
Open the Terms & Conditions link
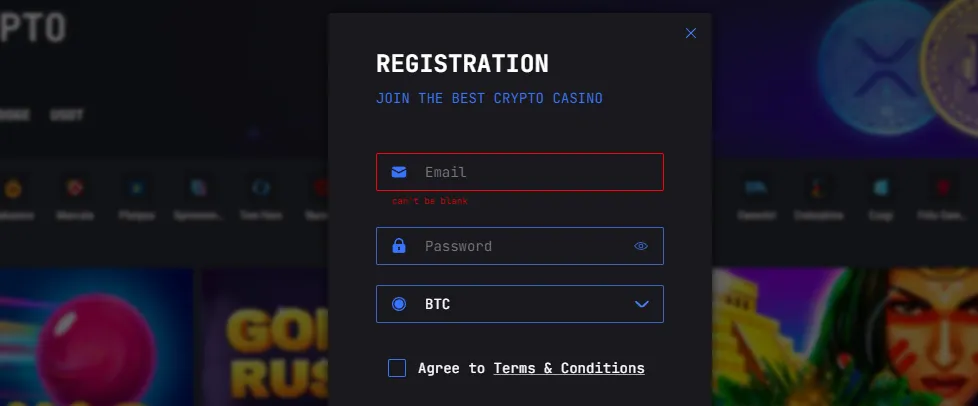[x=569, y=368]
